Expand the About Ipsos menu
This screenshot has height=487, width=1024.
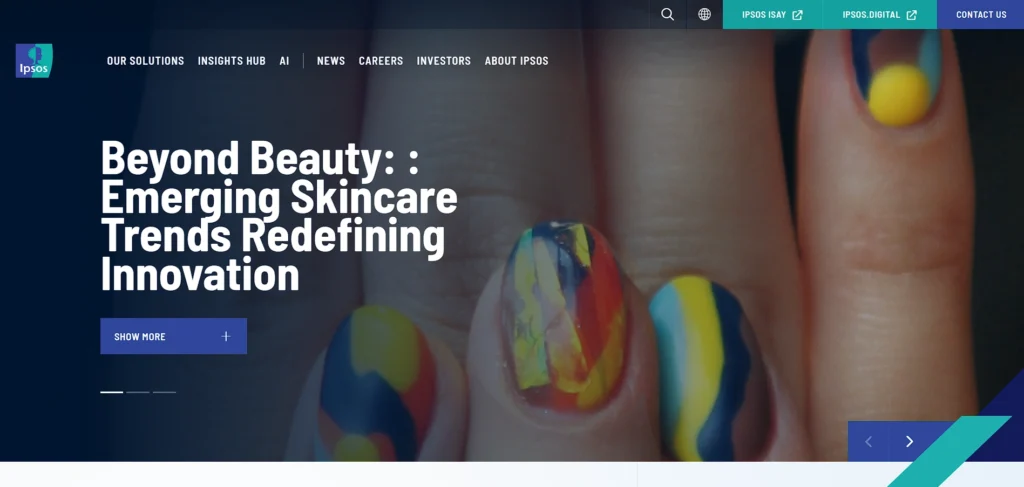(517, 61)
